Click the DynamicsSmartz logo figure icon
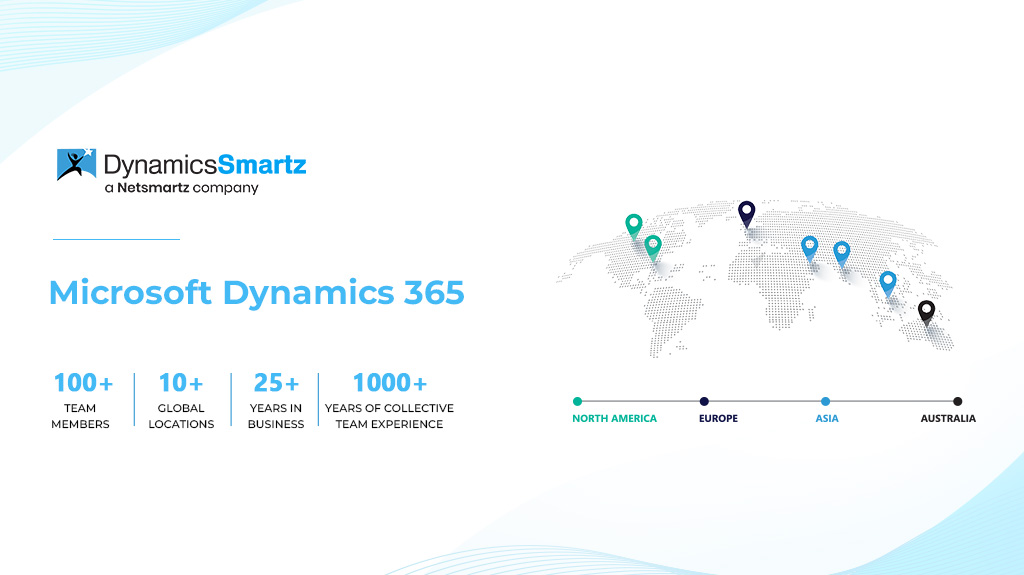The height and width of the screenshot is (575, 1024). [x=76, y=165]
